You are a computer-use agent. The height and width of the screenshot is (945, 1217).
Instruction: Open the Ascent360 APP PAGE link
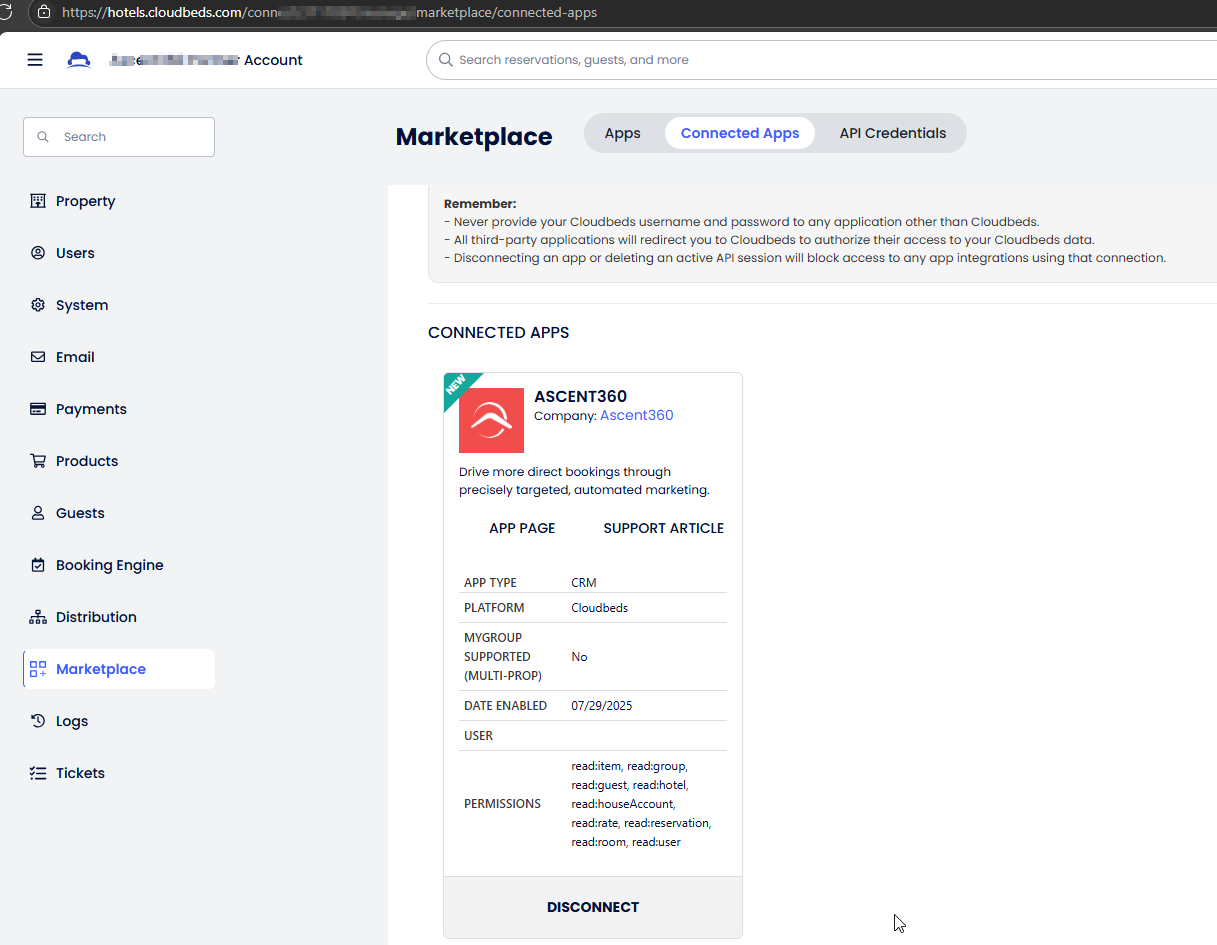tap(522, 528)
